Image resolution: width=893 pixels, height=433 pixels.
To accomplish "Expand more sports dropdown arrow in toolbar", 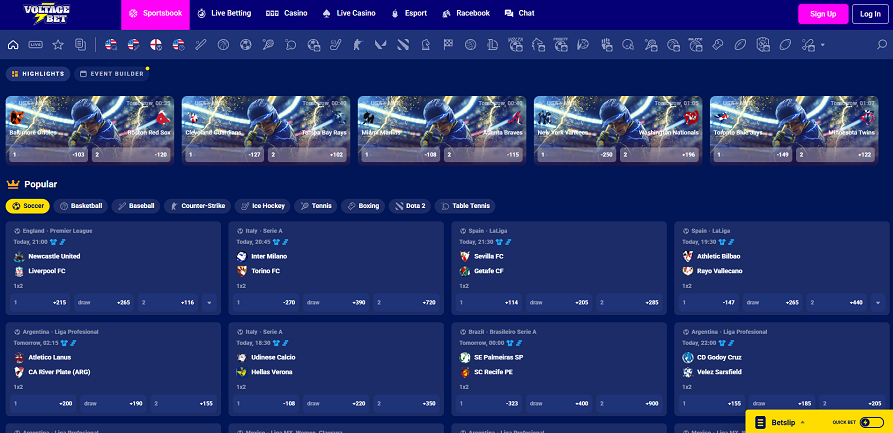I will click(822, 45).
